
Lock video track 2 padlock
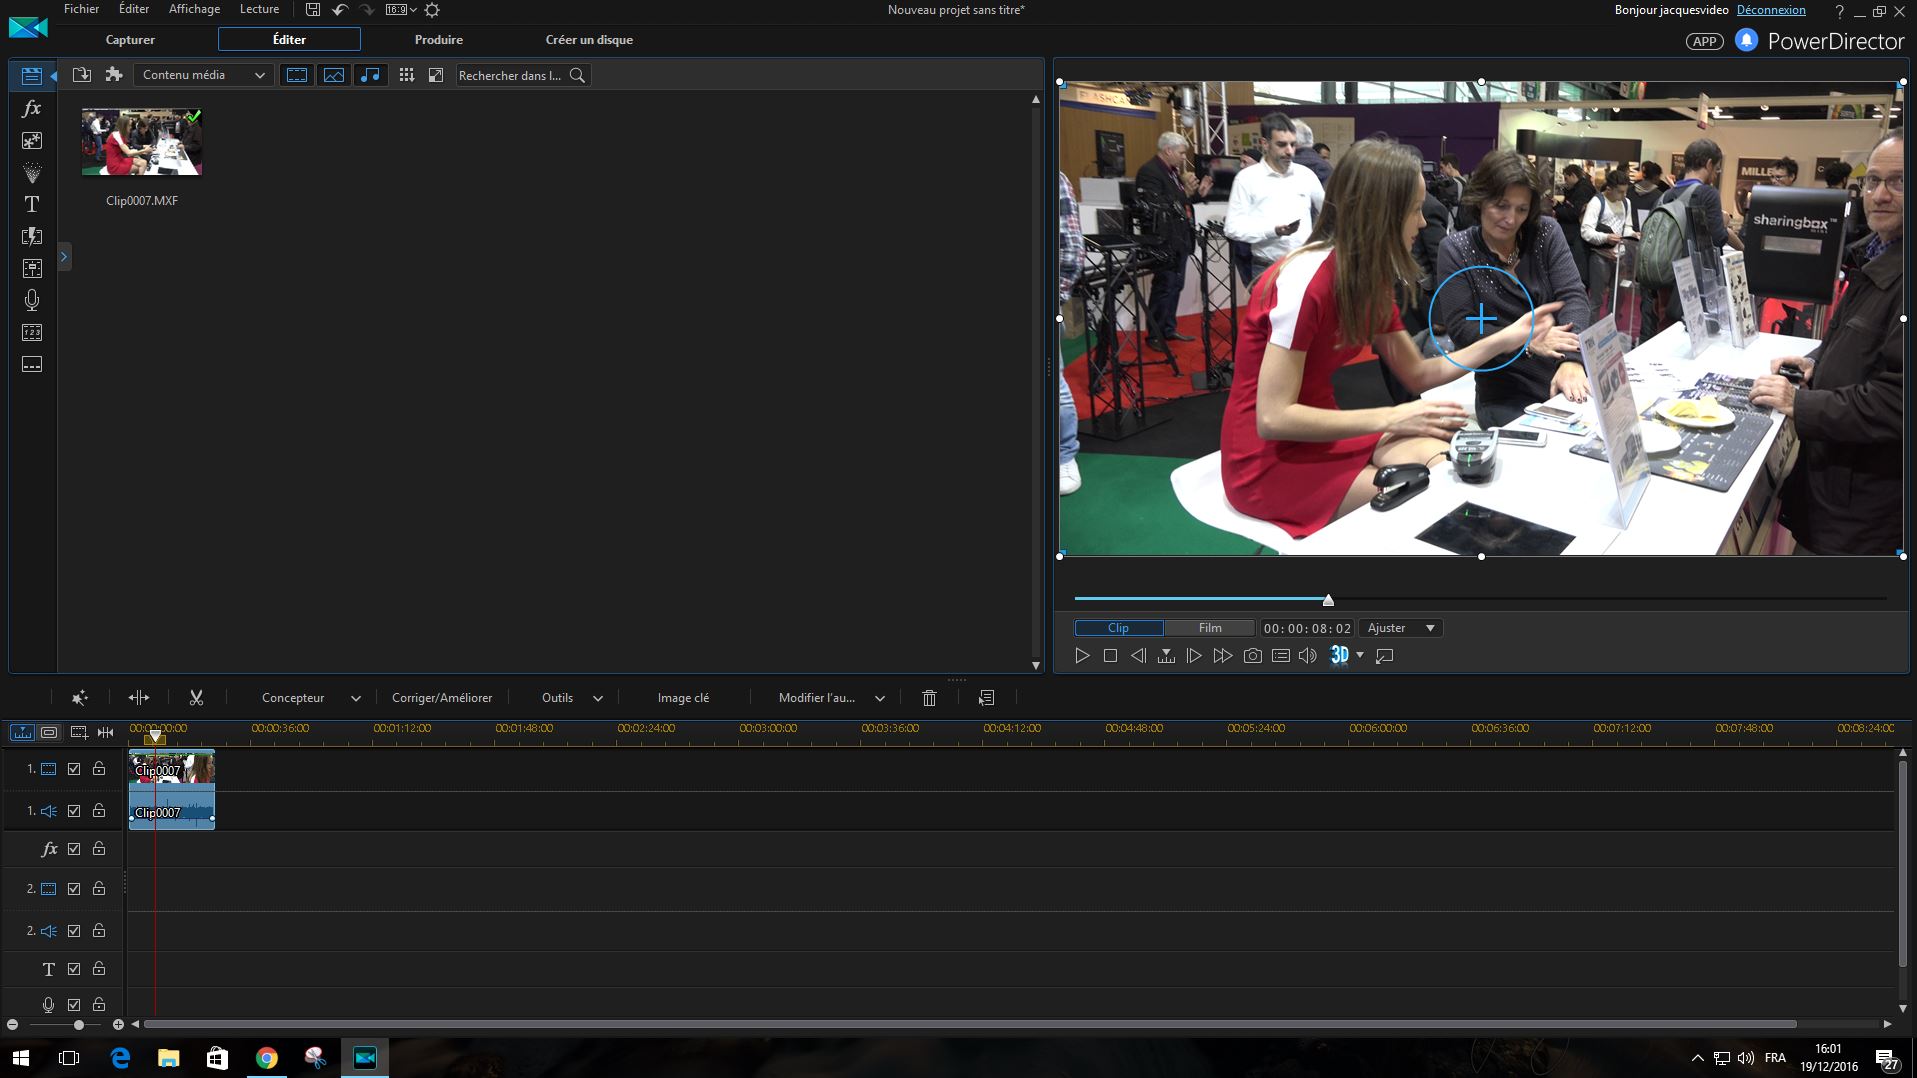99,888
